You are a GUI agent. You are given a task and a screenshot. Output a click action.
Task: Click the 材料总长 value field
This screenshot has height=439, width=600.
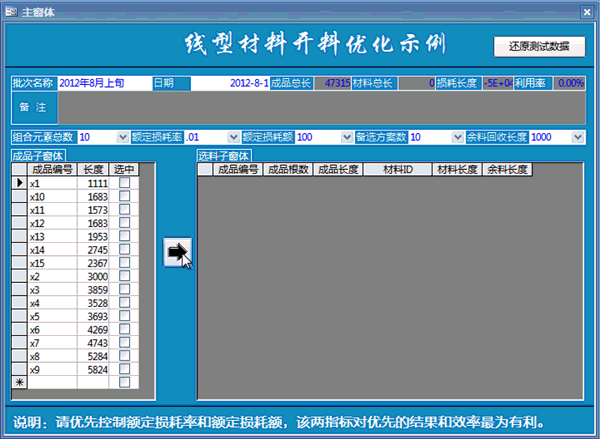(417, 83)
